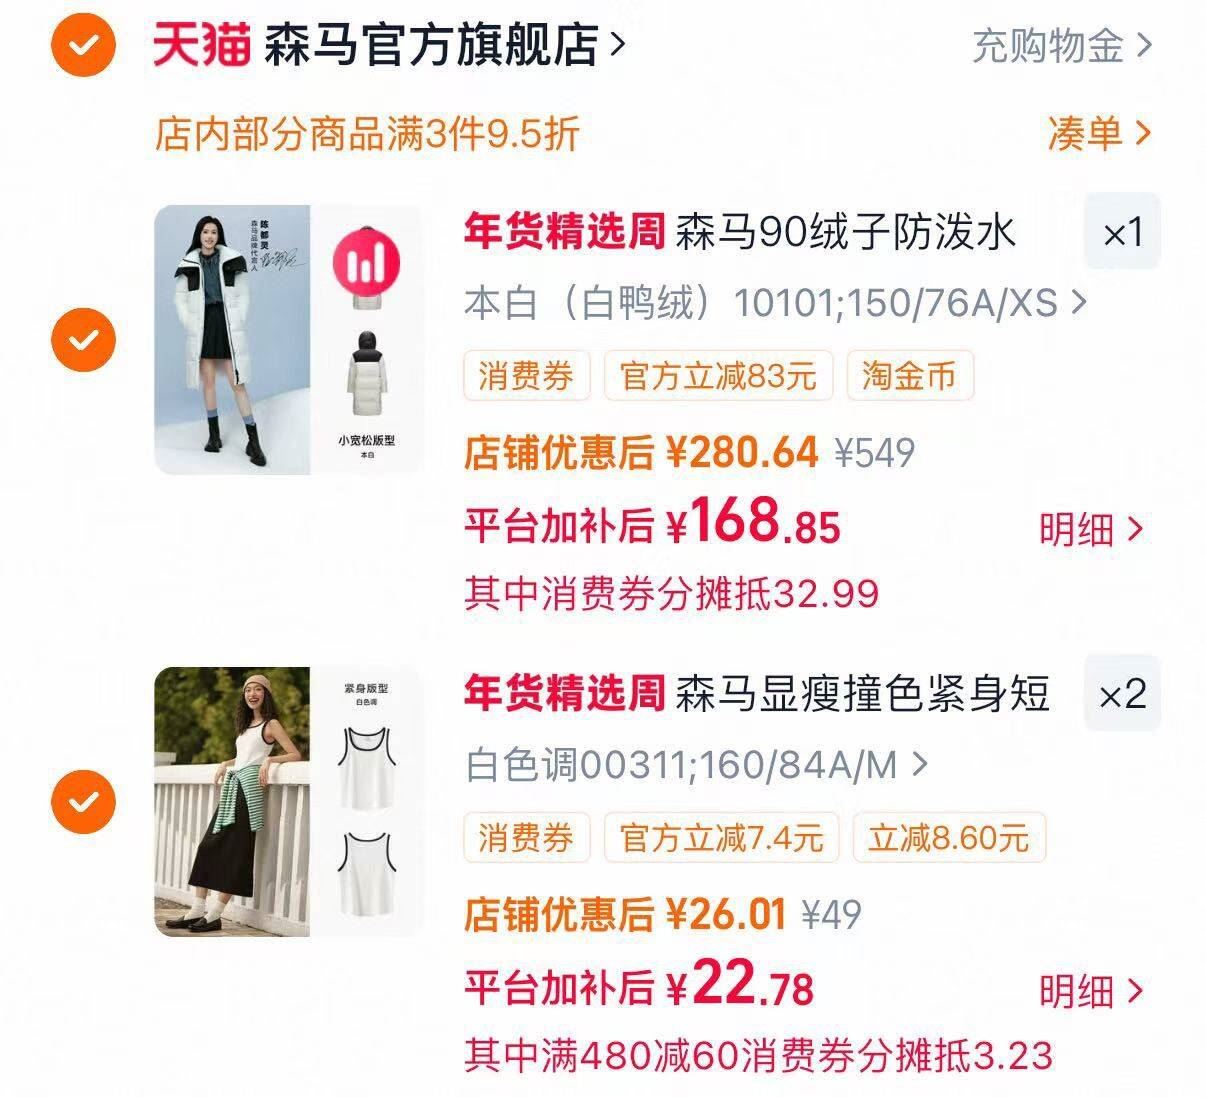This screenshot has width=1206, height=1097.
Task: Open the 森马官方旗舰店 store page
Action: pyautogui.click(x=445, y=45)
